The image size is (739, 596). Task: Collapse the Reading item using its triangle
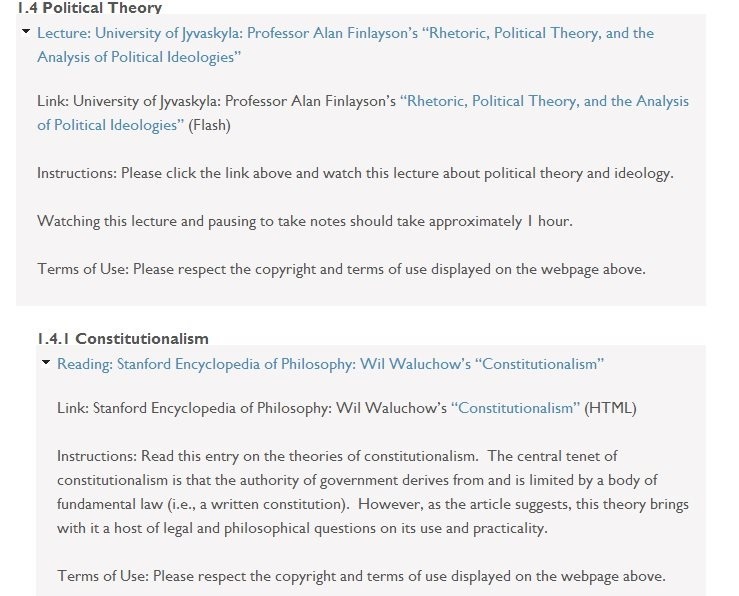click(46, 363)
